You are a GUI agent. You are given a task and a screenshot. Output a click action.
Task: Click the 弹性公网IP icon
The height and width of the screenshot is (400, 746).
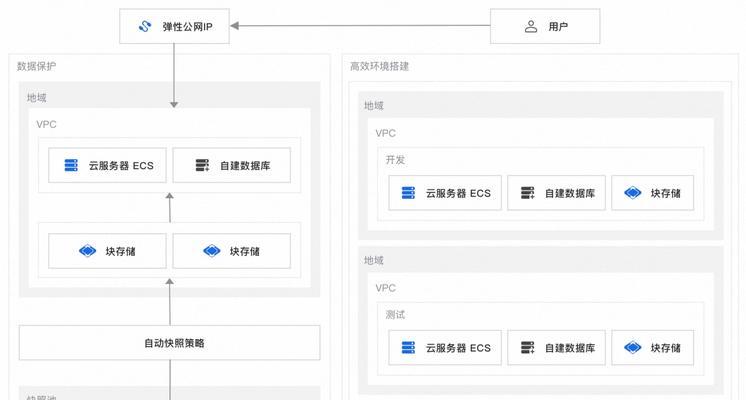tap(145, 26)
